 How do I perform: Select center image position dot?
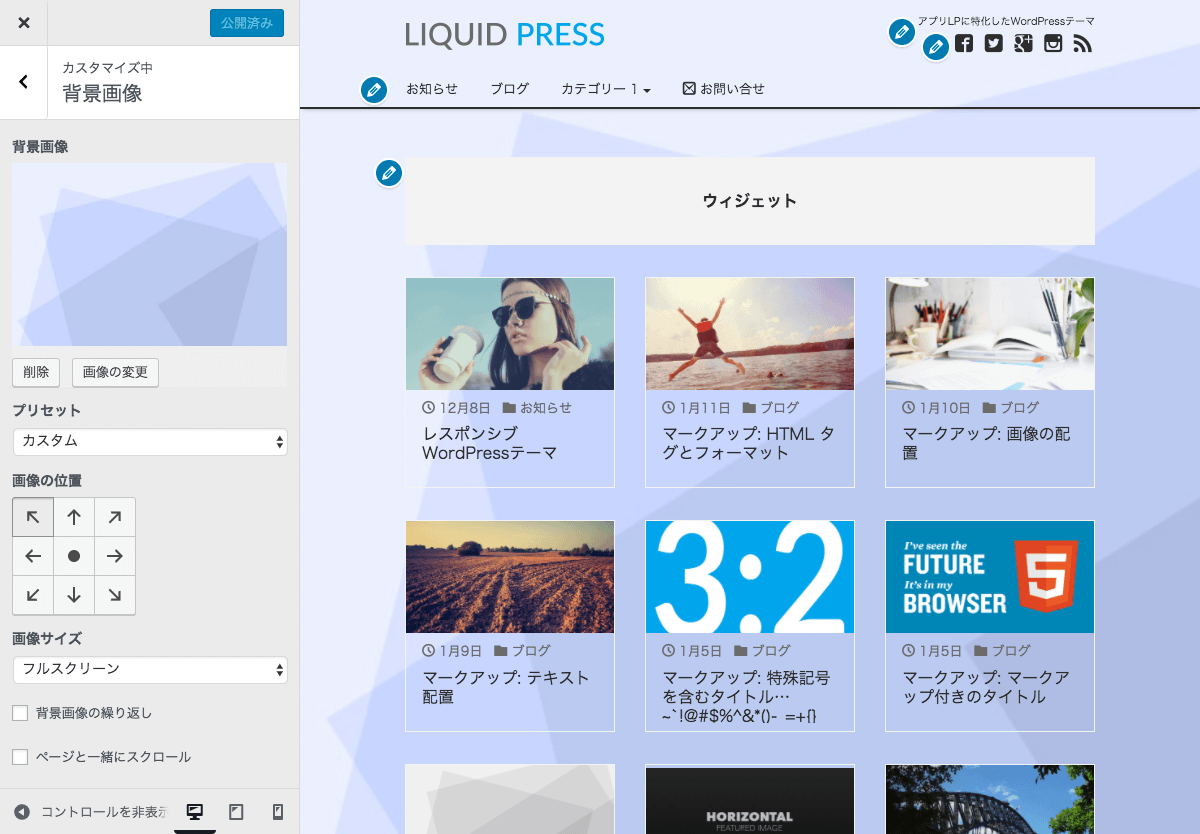pyautogui.click(x=74, y=556)
